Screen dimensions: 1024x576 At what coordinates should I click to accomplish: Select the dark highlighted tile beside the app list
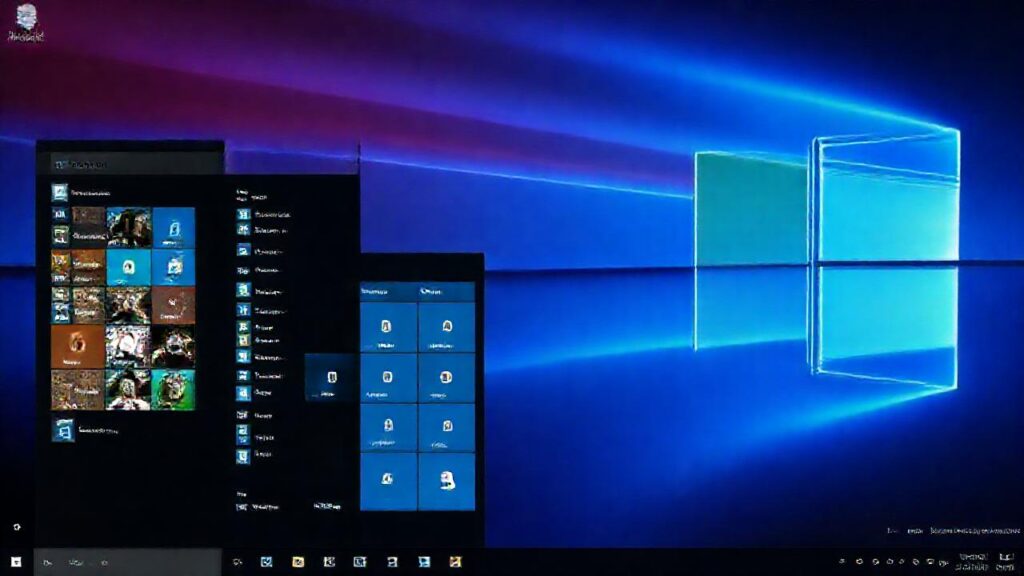click(x=332, y=378)
